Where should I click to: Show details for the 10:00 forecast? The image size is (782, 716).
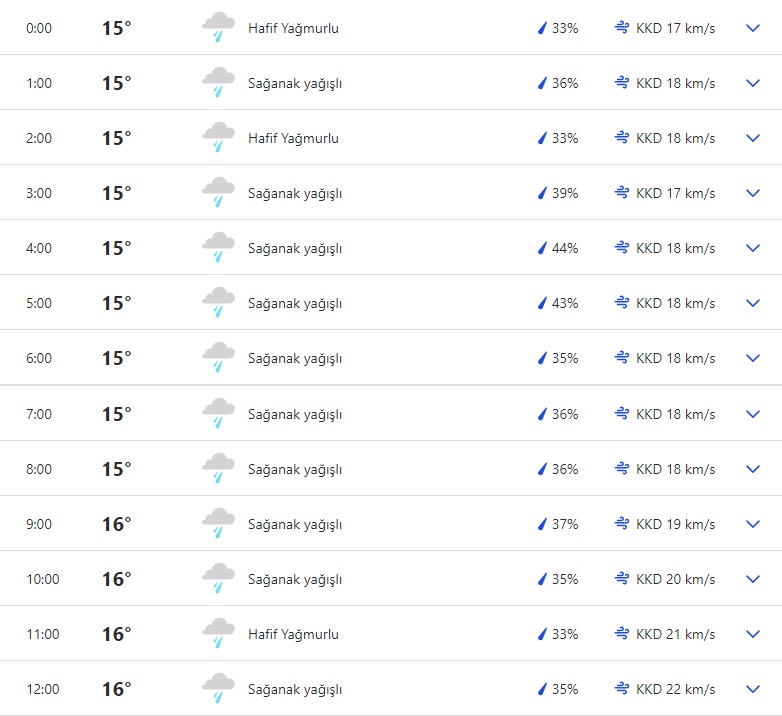pyautogui.click(x=753, y=579)
